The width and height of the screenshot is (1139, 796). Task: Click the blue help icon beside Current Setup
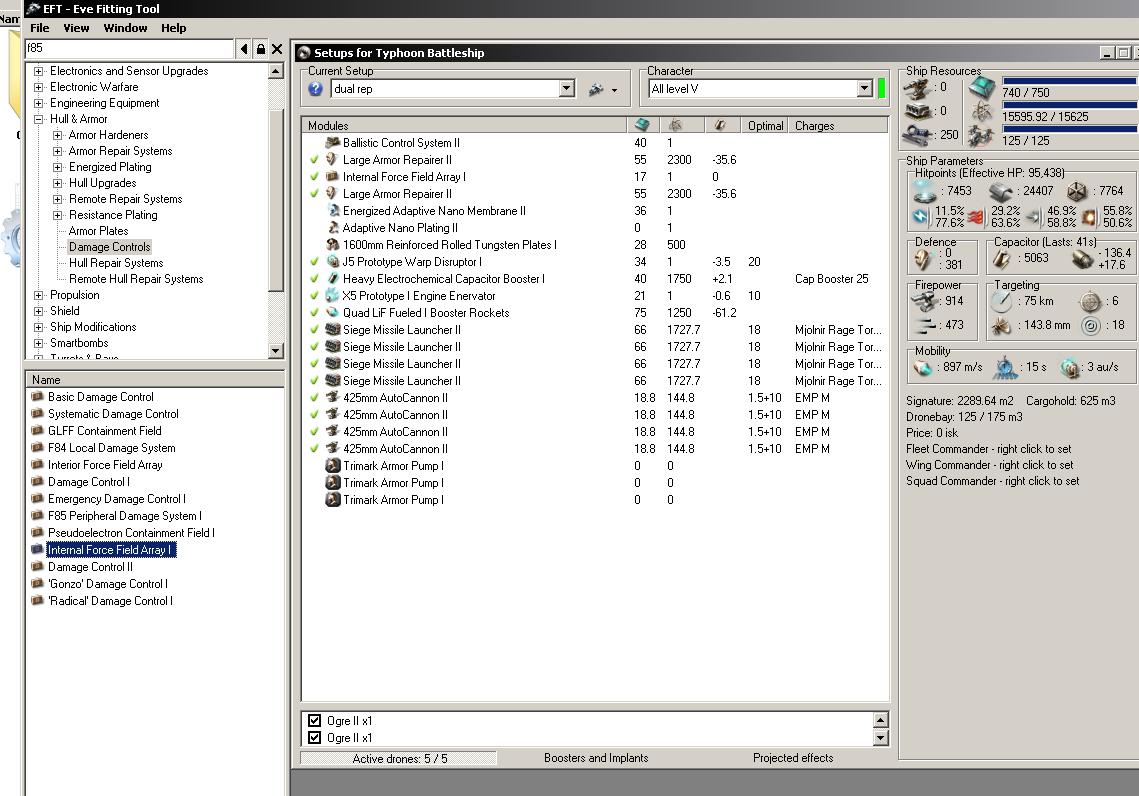pos(316,89)
